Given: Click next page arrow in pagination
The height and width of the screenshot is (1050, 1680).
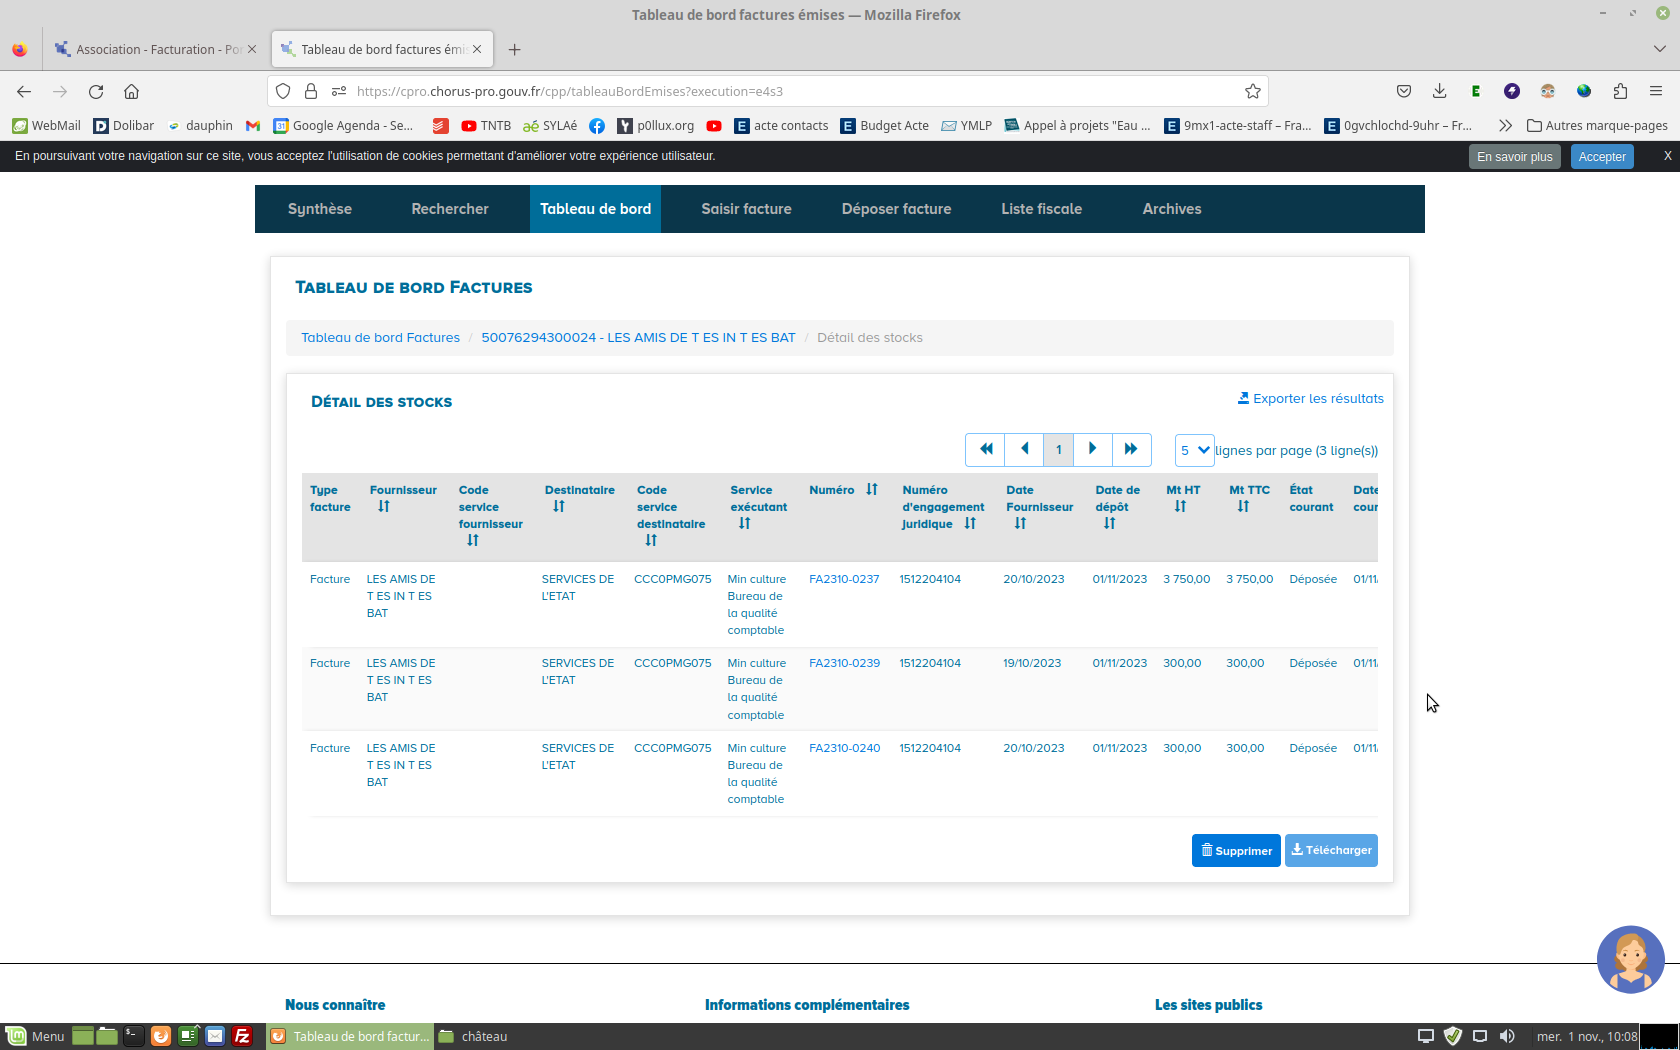Looking at the screenshot, I should [x=1092, y=449].
